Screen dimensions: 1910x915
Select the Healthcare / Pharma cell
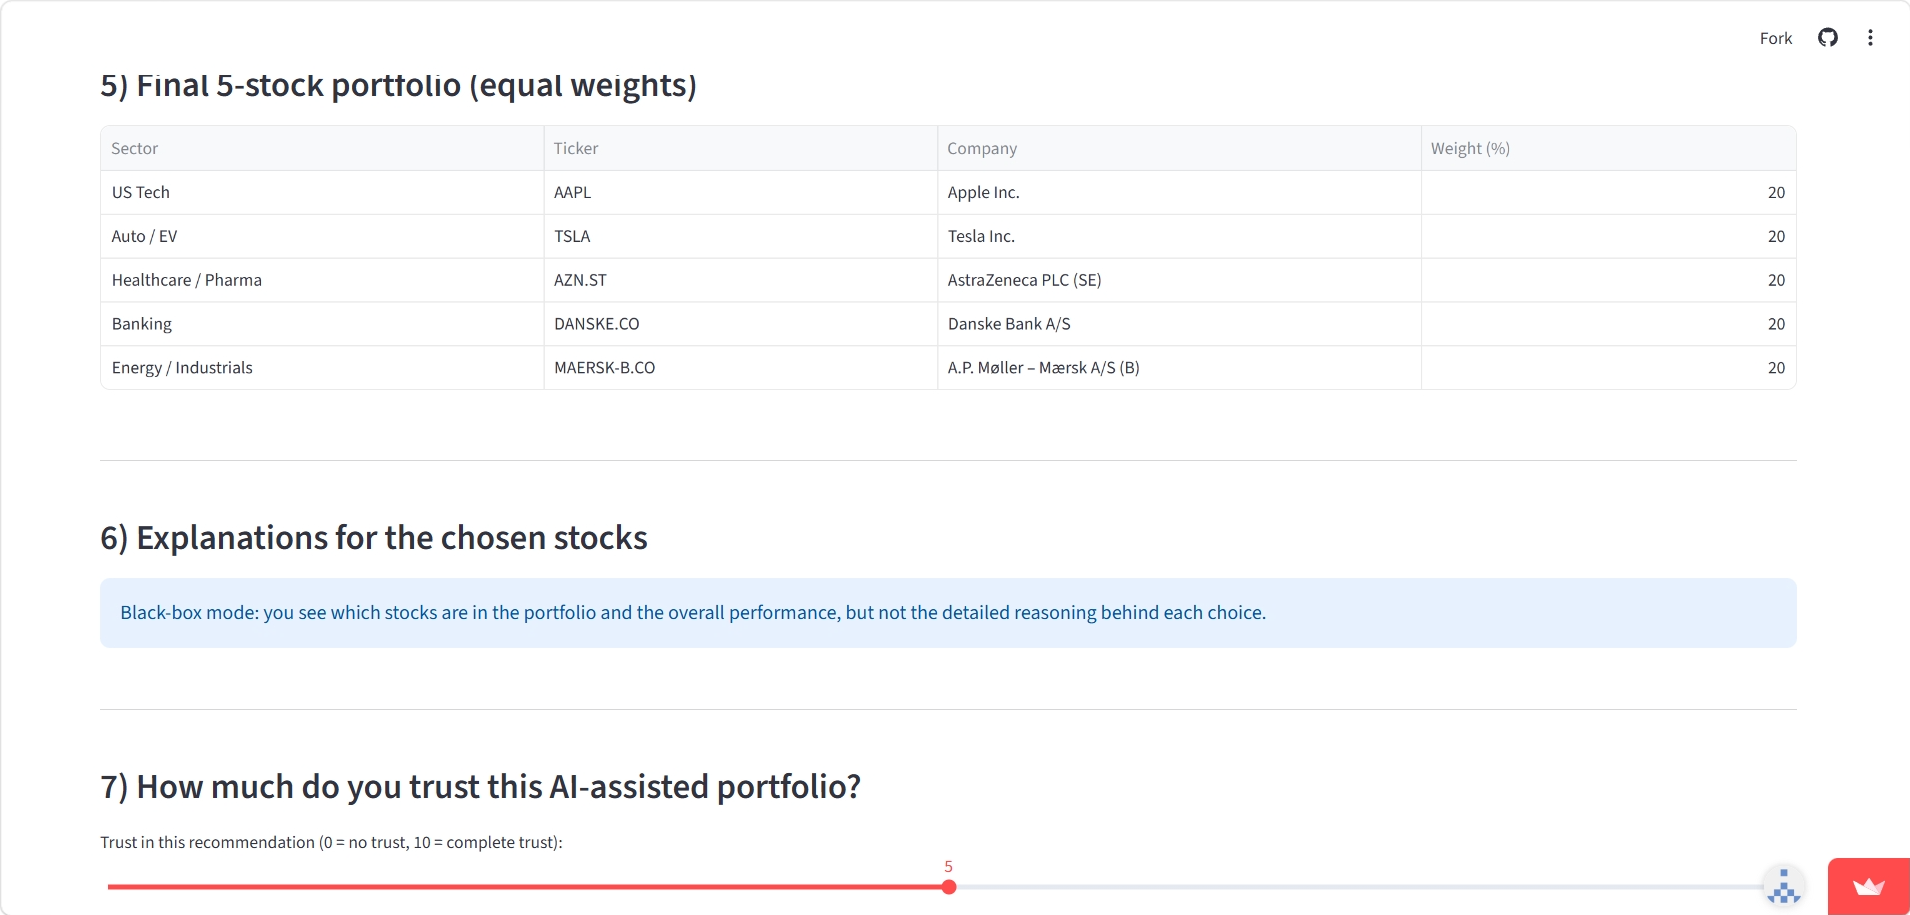pos(322,280)
